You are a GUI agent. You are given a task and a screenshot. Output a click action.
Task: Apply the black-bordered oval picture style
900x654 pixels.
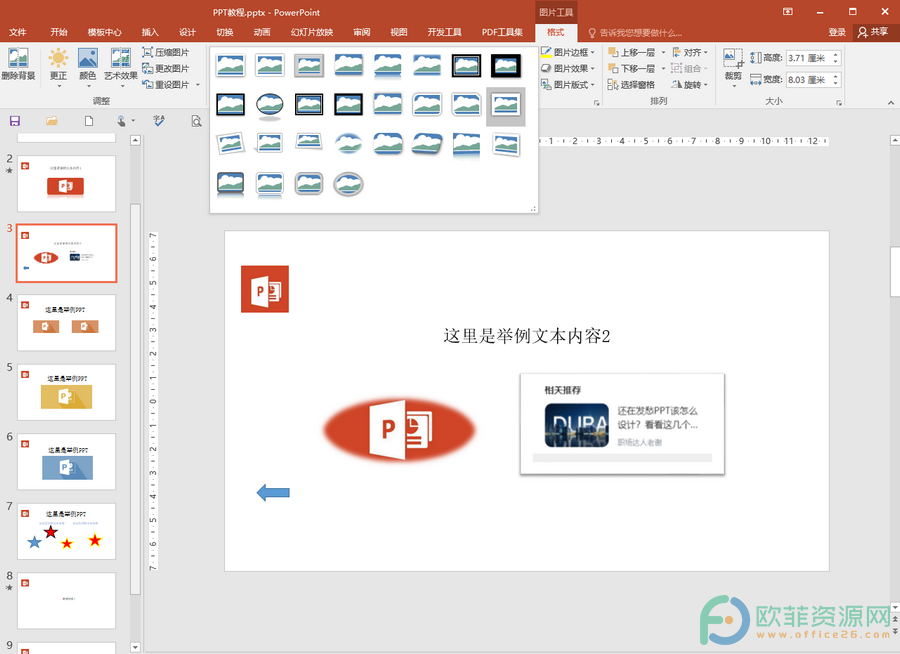(269, 105)
